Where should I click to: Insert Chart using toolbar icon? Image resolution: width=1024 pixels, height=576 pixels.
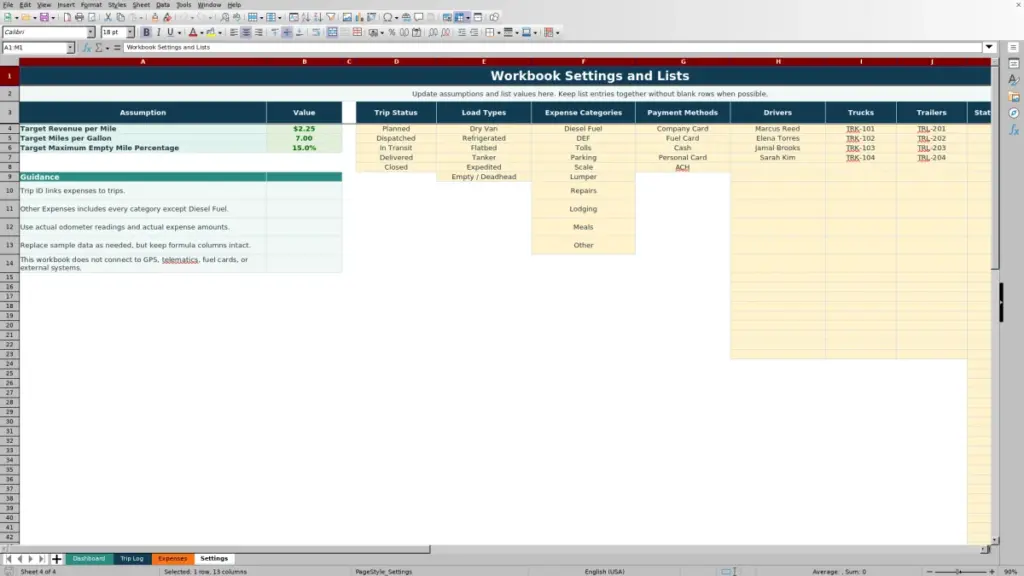[359, 17]
